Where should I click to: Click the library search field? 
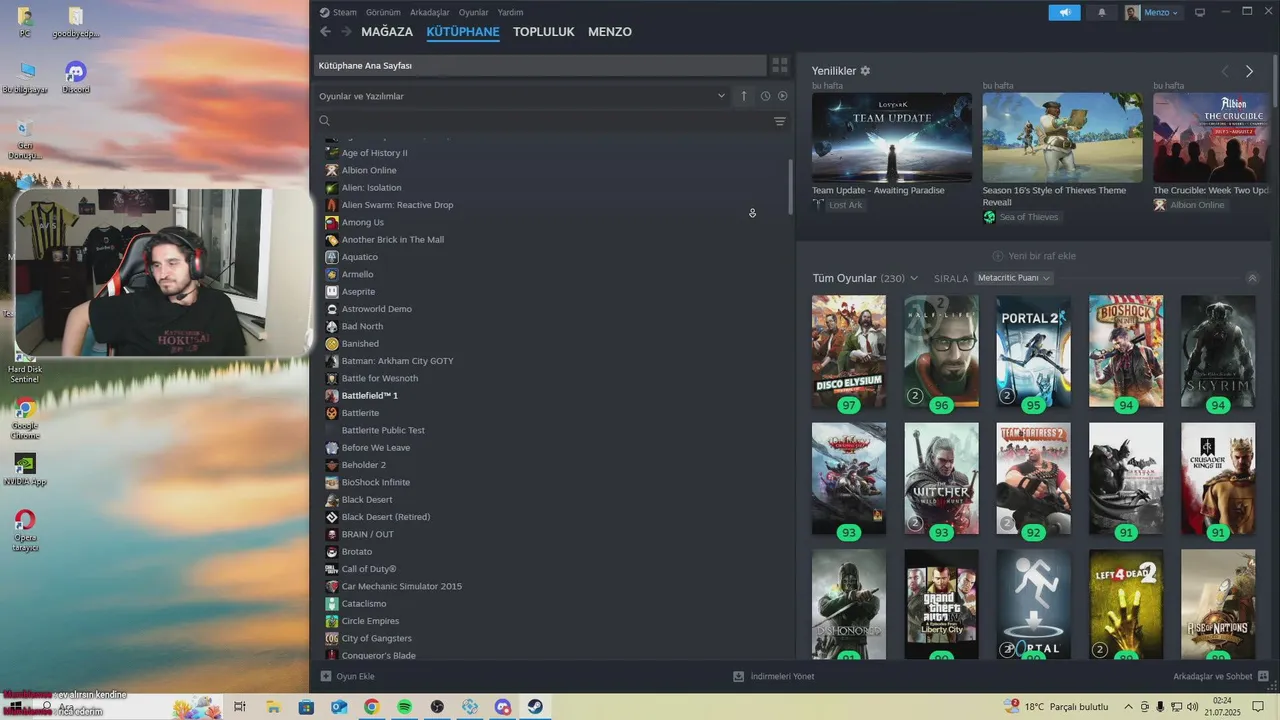[550, 121]
